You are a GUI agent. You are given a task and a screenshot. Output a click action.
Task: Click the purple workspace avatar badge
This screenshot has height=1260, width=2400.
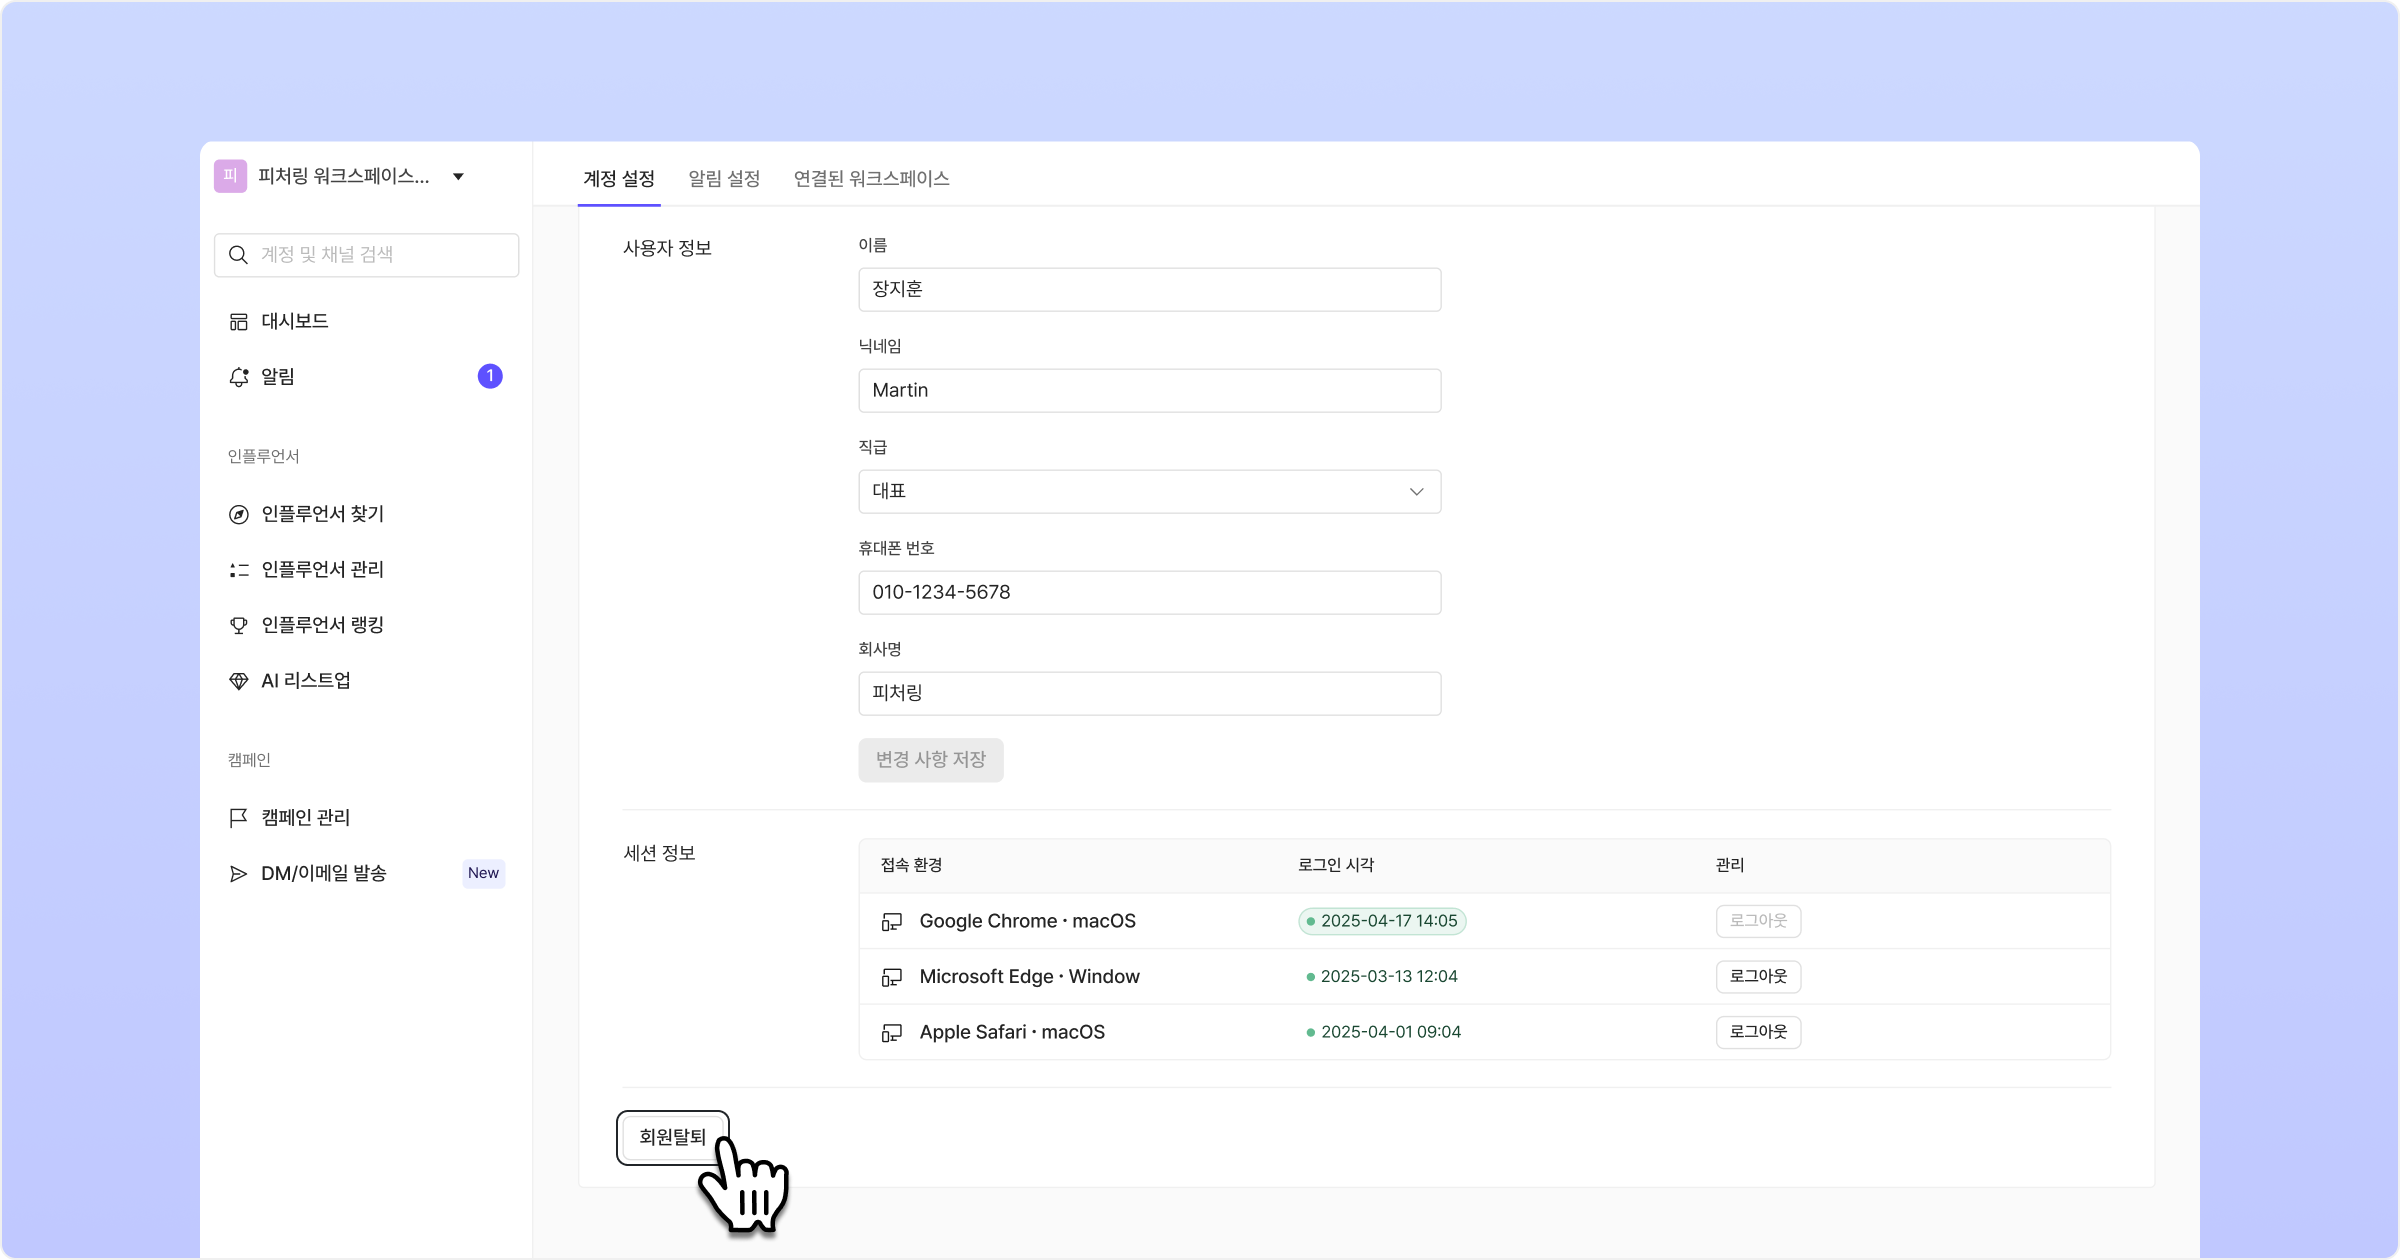(230, 176)
